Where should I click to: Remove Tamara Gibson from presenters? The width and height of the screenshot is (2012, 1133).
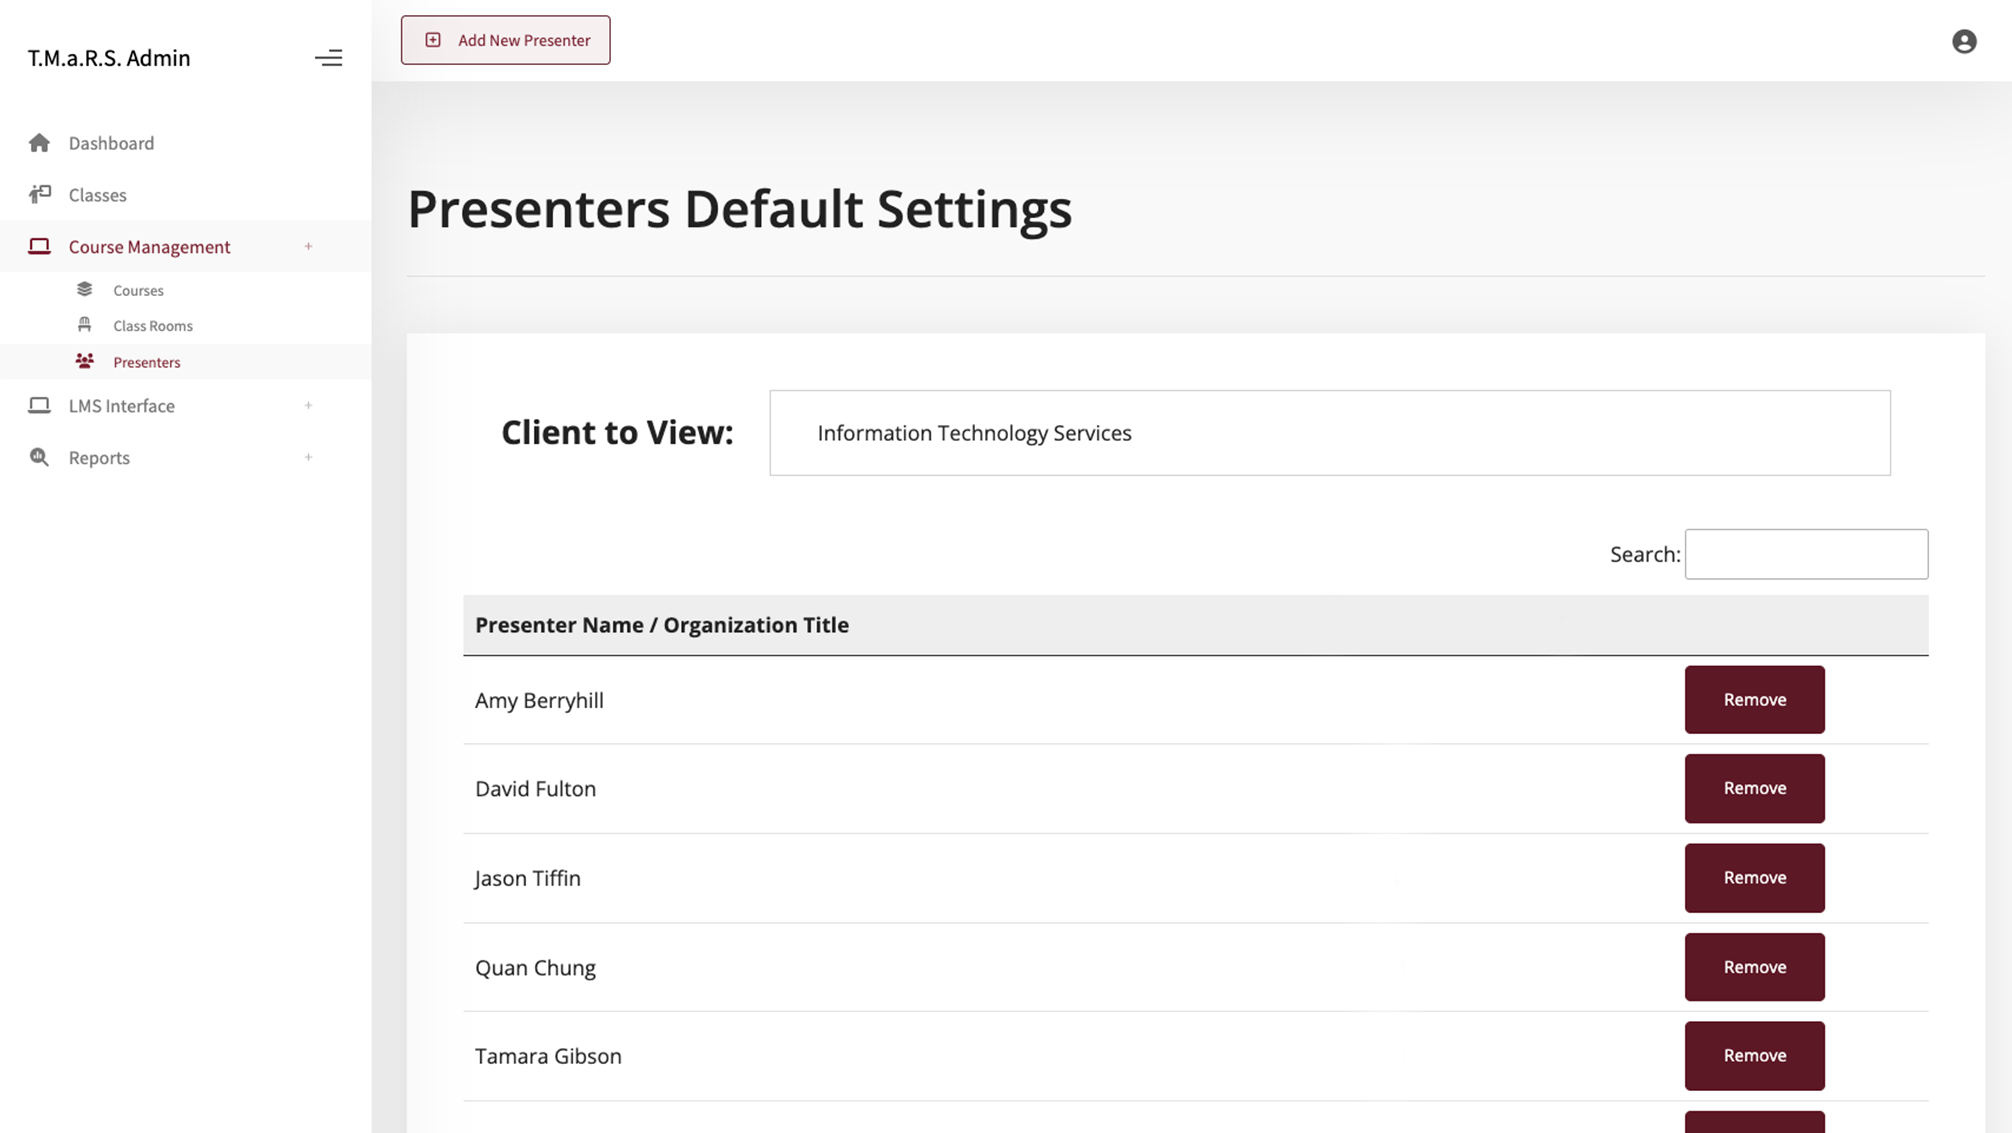(1754, 1056)
